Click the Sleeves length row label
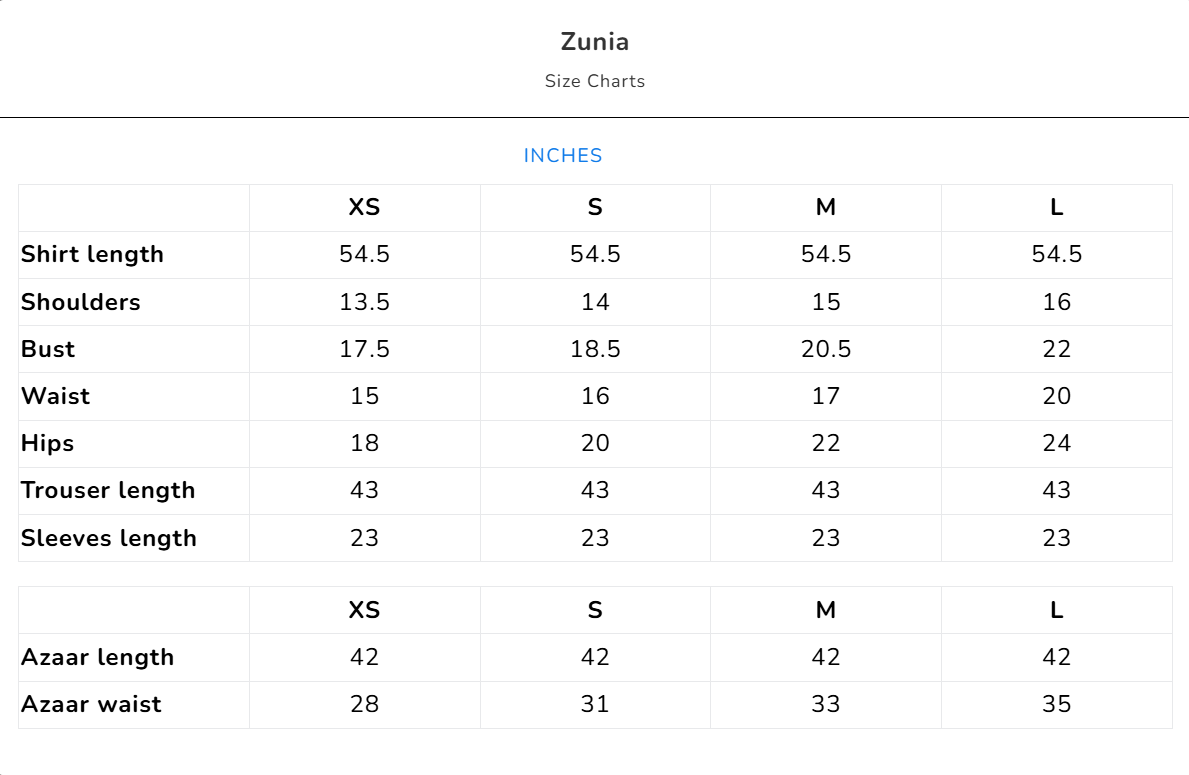This screenshot has height=775, width=1189. [109, 538]
